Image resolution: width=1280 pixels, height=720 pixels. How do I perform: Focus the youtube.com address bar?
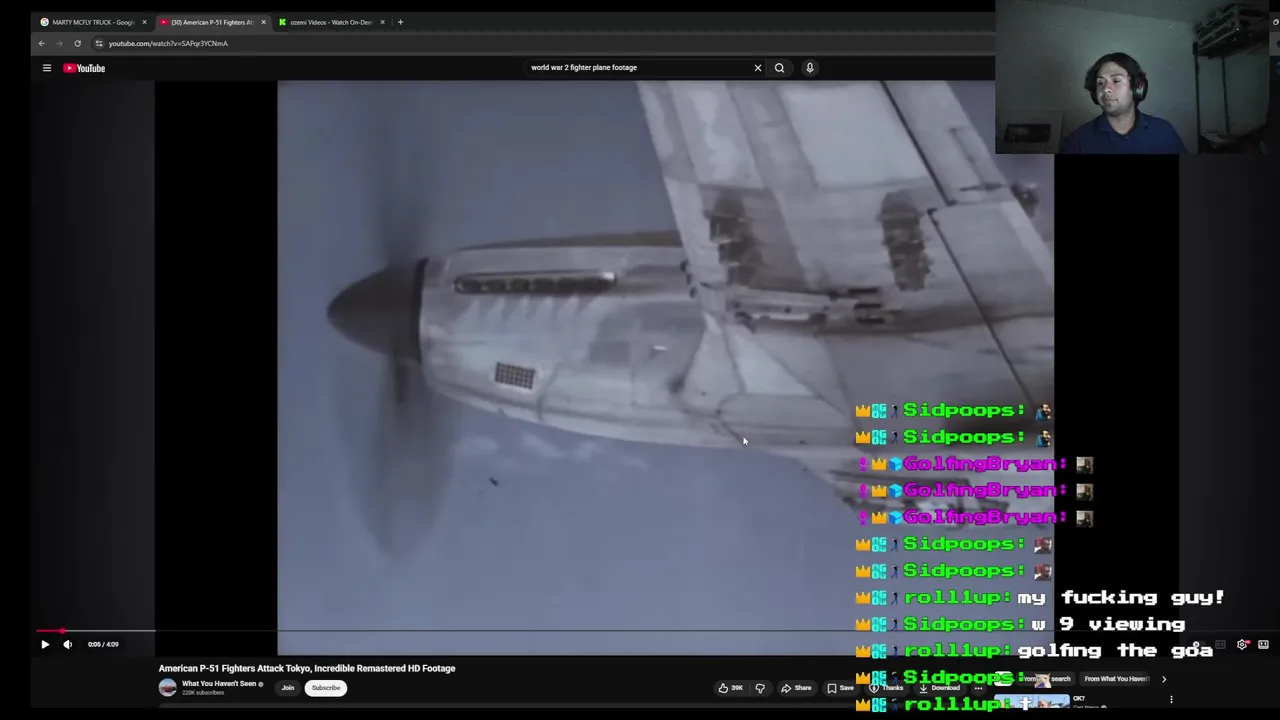tap(540, 43)
